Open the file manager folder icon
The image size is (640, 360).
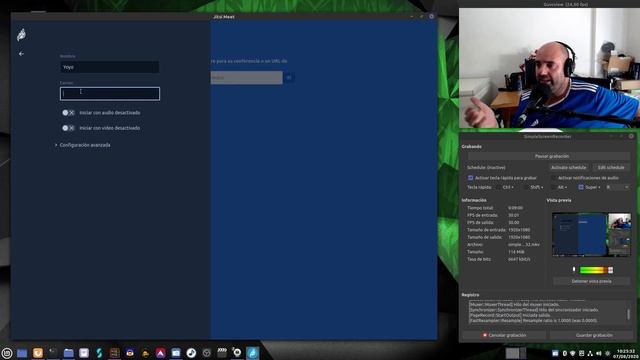(x=69, y=353)
